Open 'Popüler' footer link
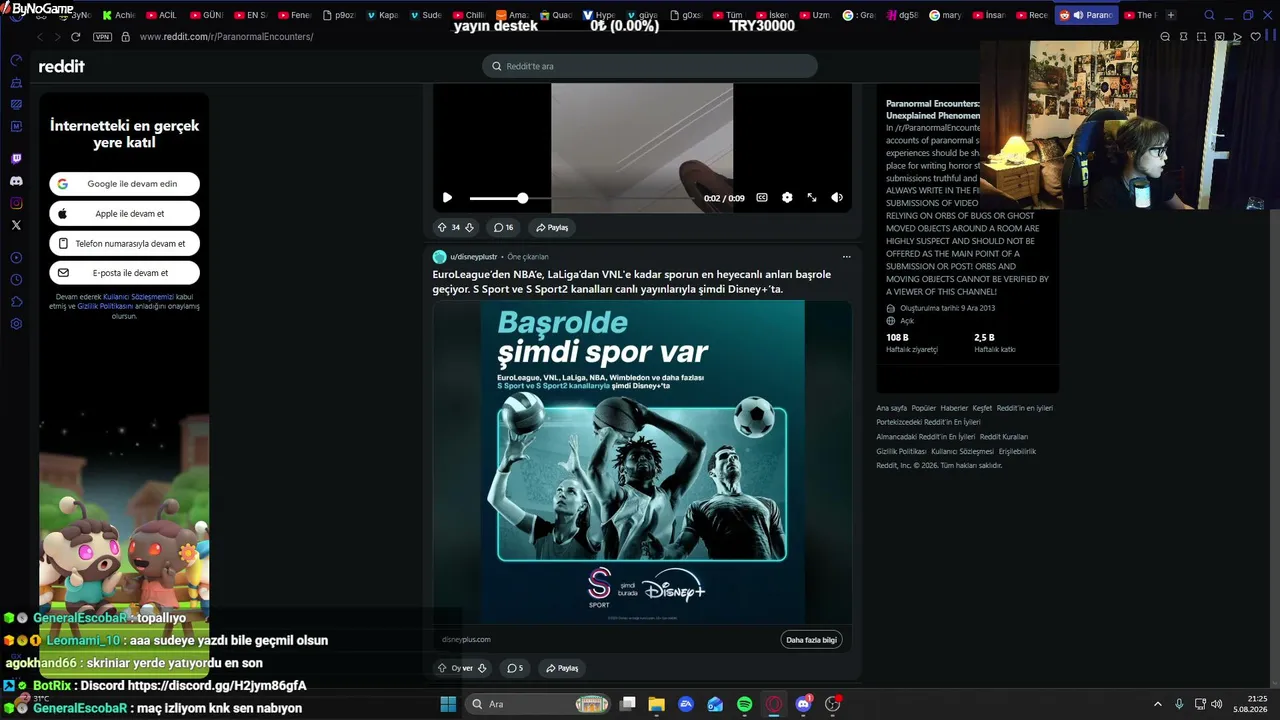The width and height of the screenshot is (1280, 720). click(x=924, y=408)
